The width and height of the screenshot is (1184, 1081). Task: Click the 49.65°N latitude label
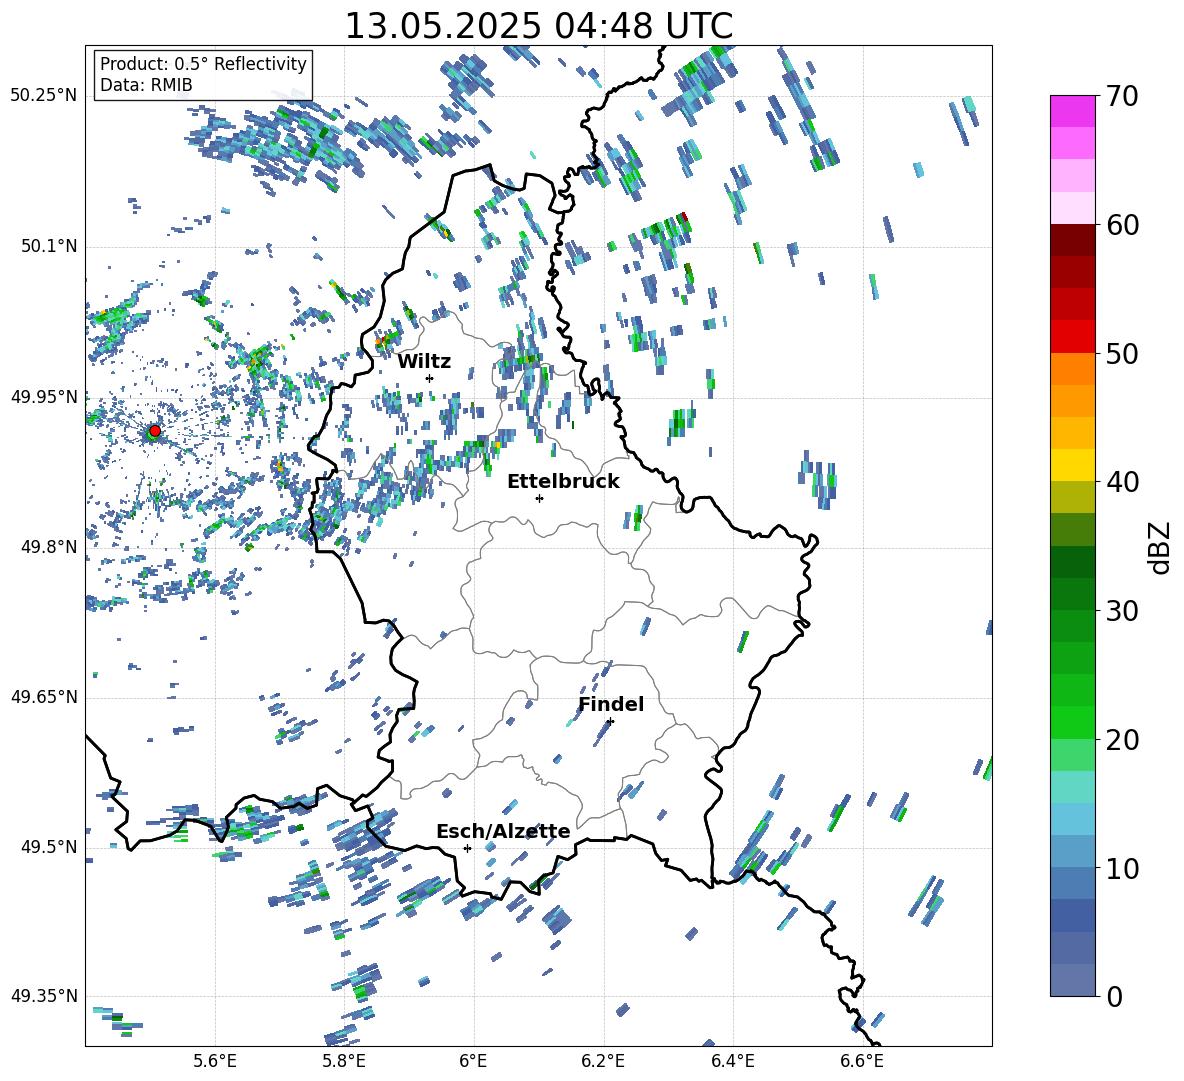point(44,697)
